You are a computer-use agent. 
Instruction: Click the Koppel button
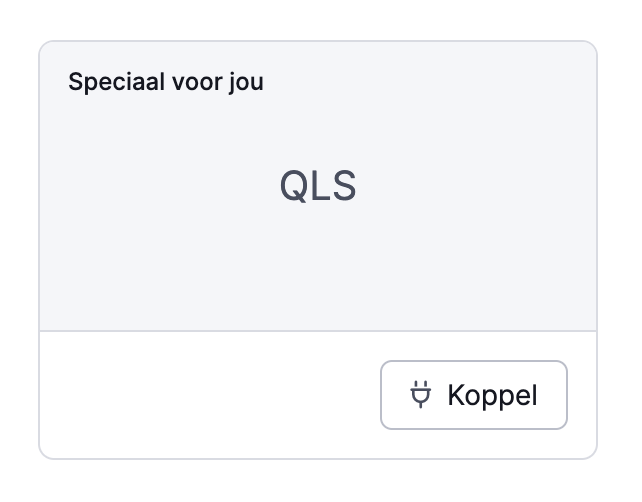click(474, 395)
